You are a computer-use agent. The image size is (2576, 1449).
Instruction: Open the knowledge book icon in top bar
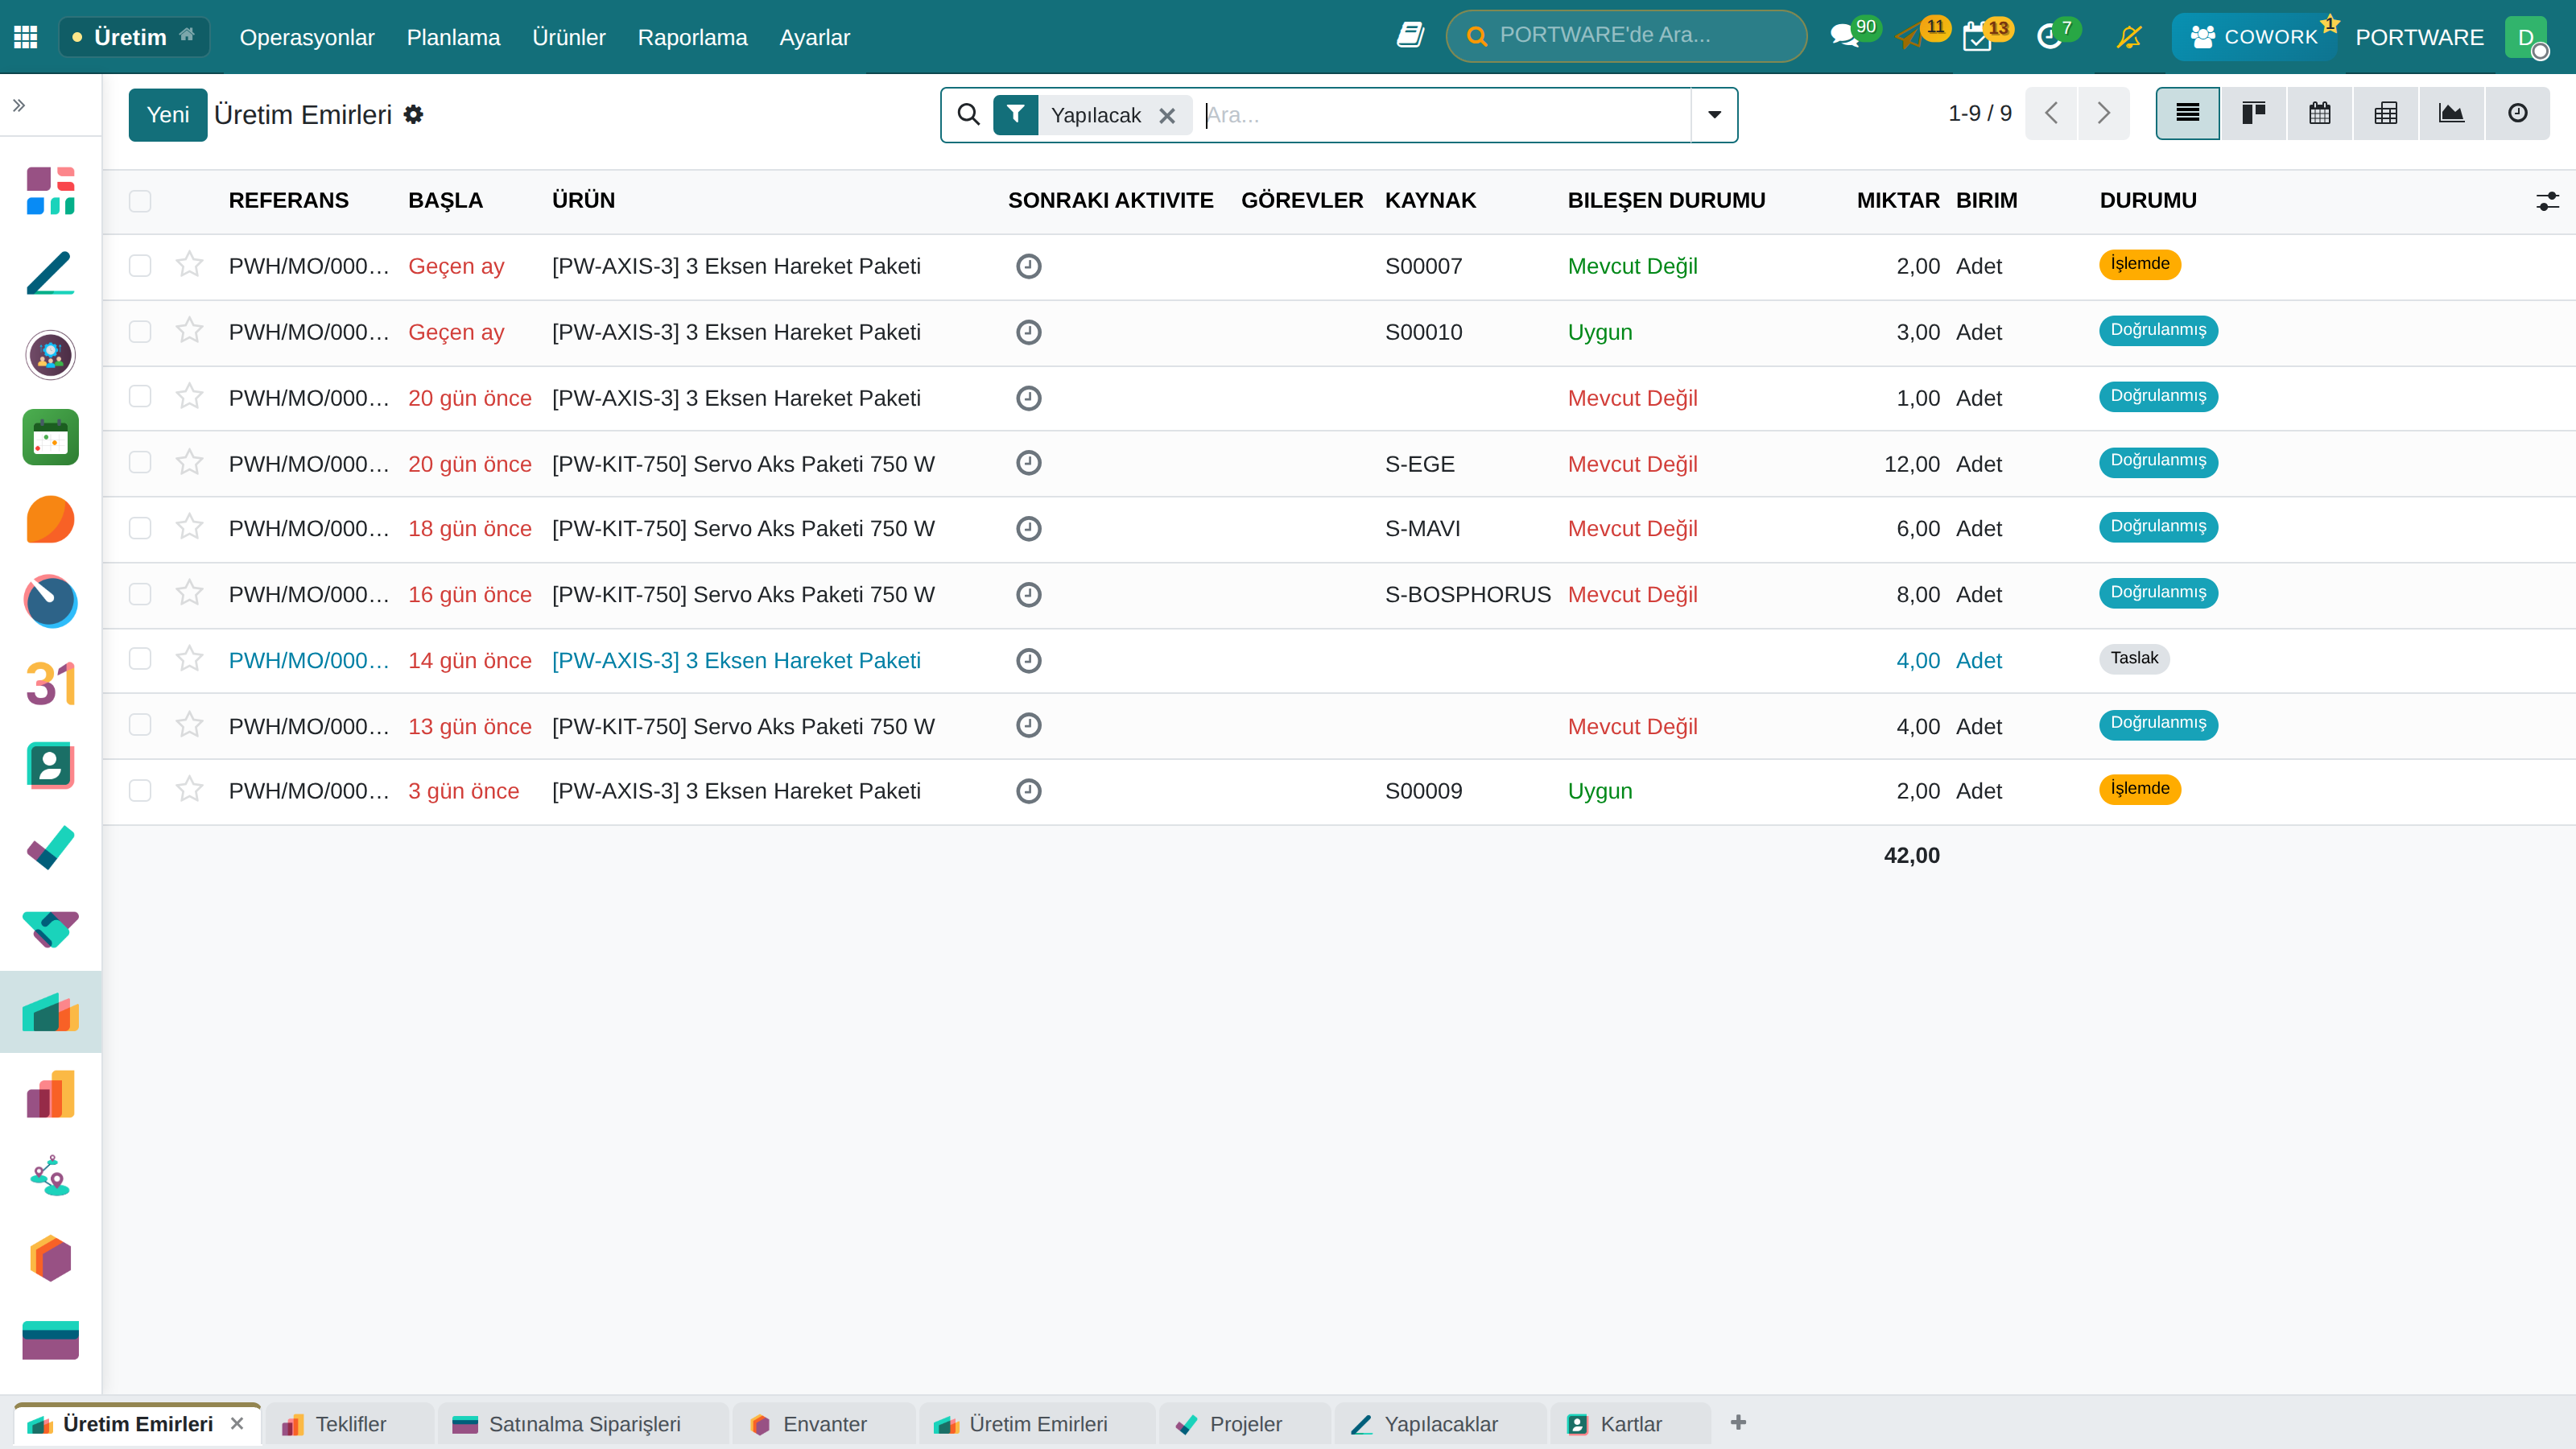(1410, 35)
